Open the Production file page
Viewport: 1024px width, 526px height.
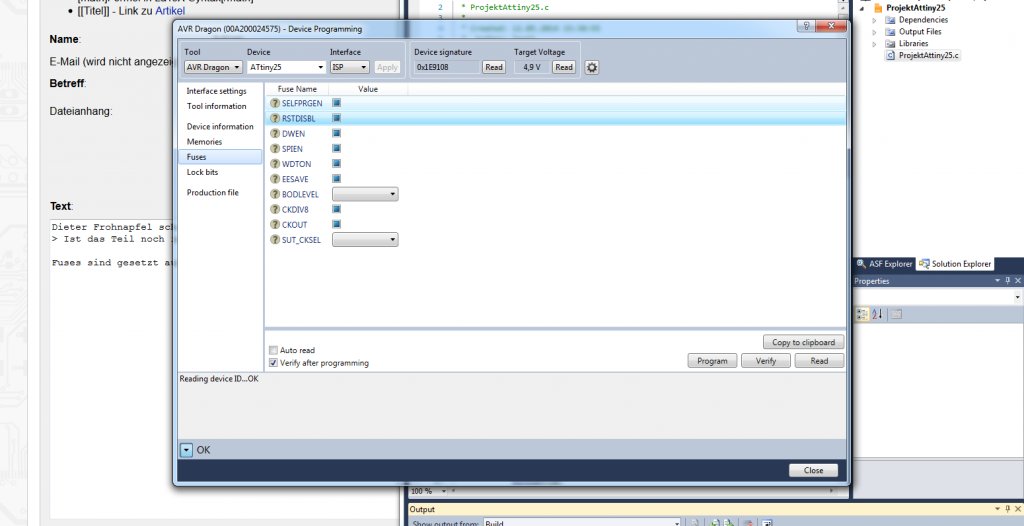(x=213, y=192)
